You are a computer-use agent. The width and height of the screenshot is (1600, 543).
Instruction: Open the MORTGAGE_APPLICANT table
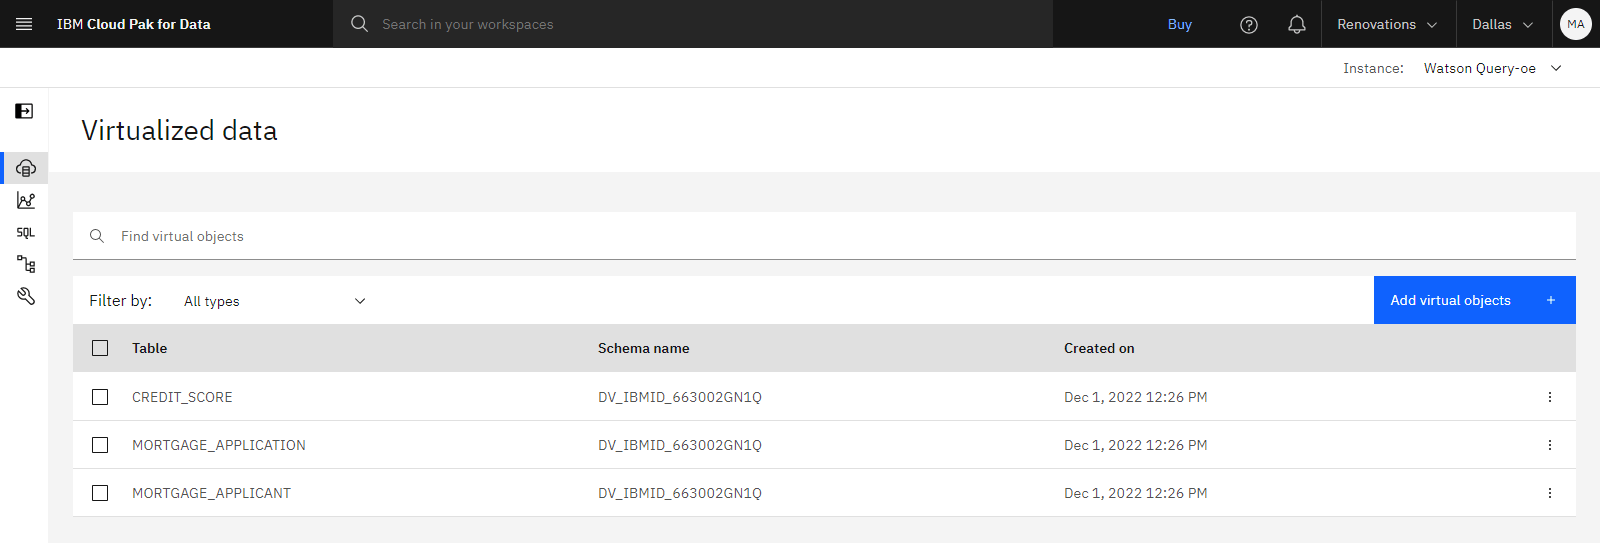(x=211, y=493)
